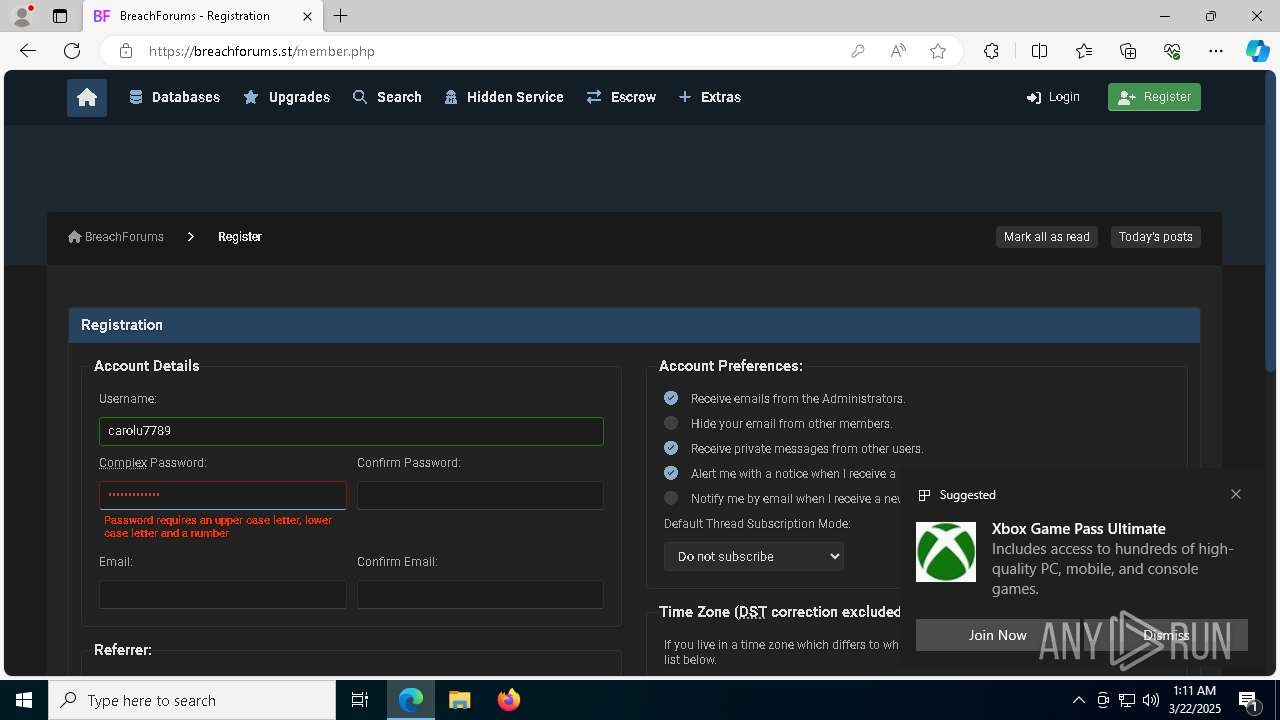Open browser Extensions icon

tap(991, 51)
